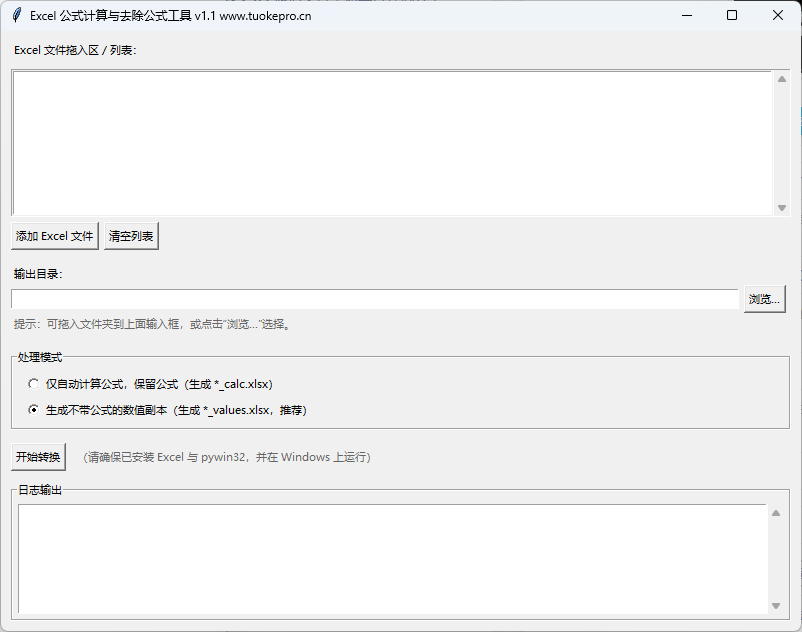Click inside the Excel file drop list area
The width and height of the screenshot is (802, 632).
coord(392,143)
